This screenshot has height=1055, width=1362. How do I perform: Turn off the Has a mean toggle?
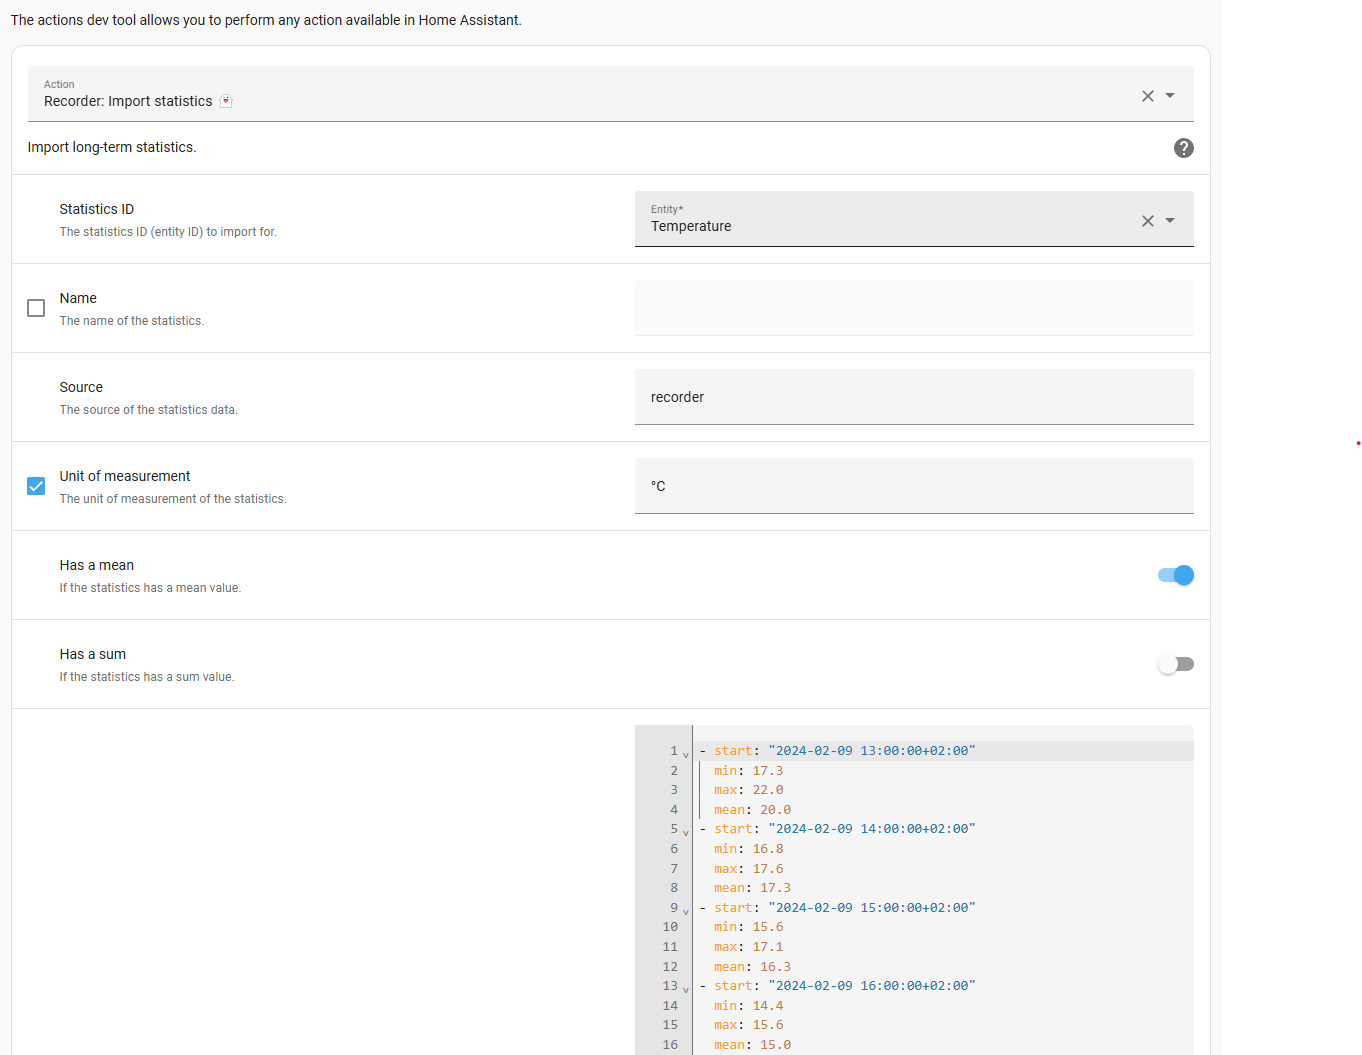pyautogui.click(x=1176, y=575)
